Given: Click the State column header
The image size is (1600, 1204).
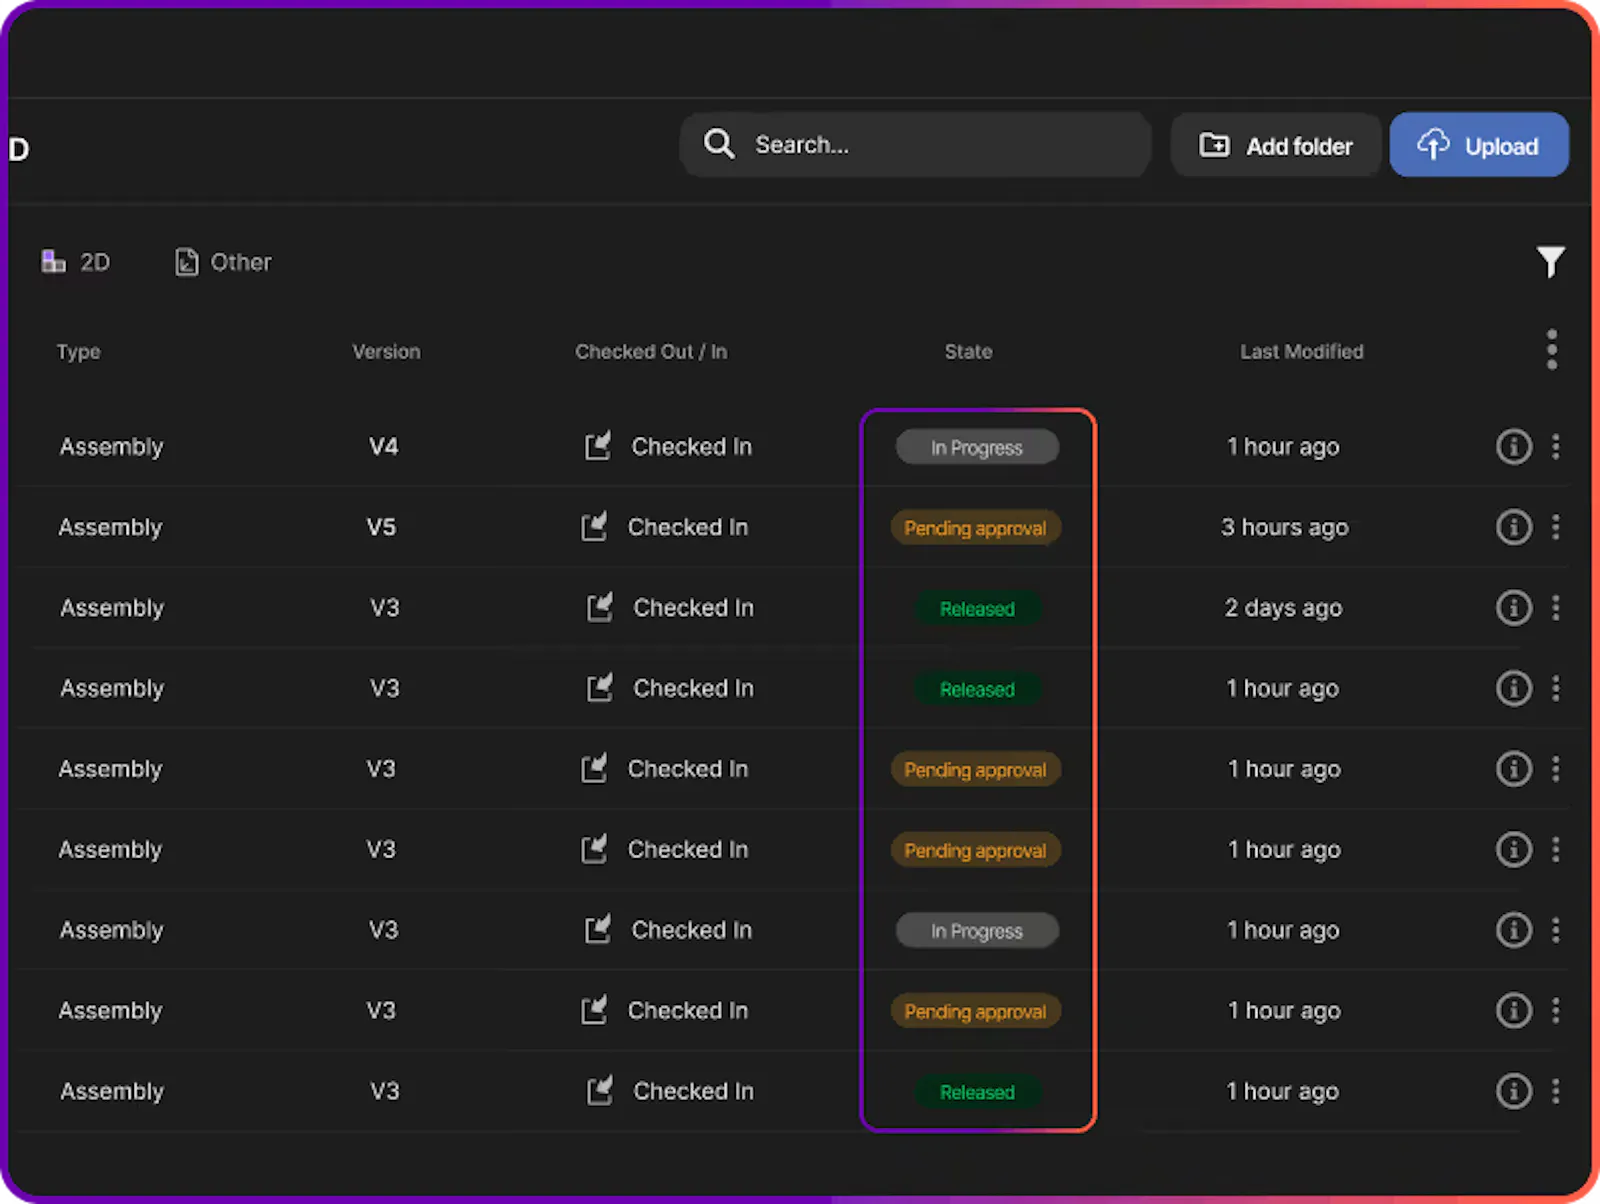Looking at the screenshot, I should point(969,352).
